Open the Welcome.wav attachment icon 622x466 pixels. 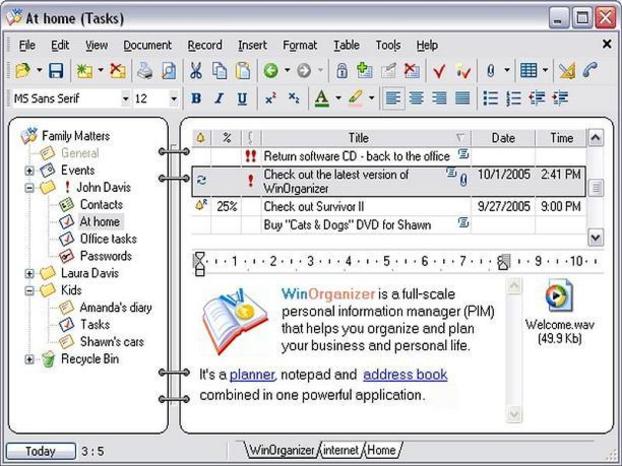(x=559, y=296)
